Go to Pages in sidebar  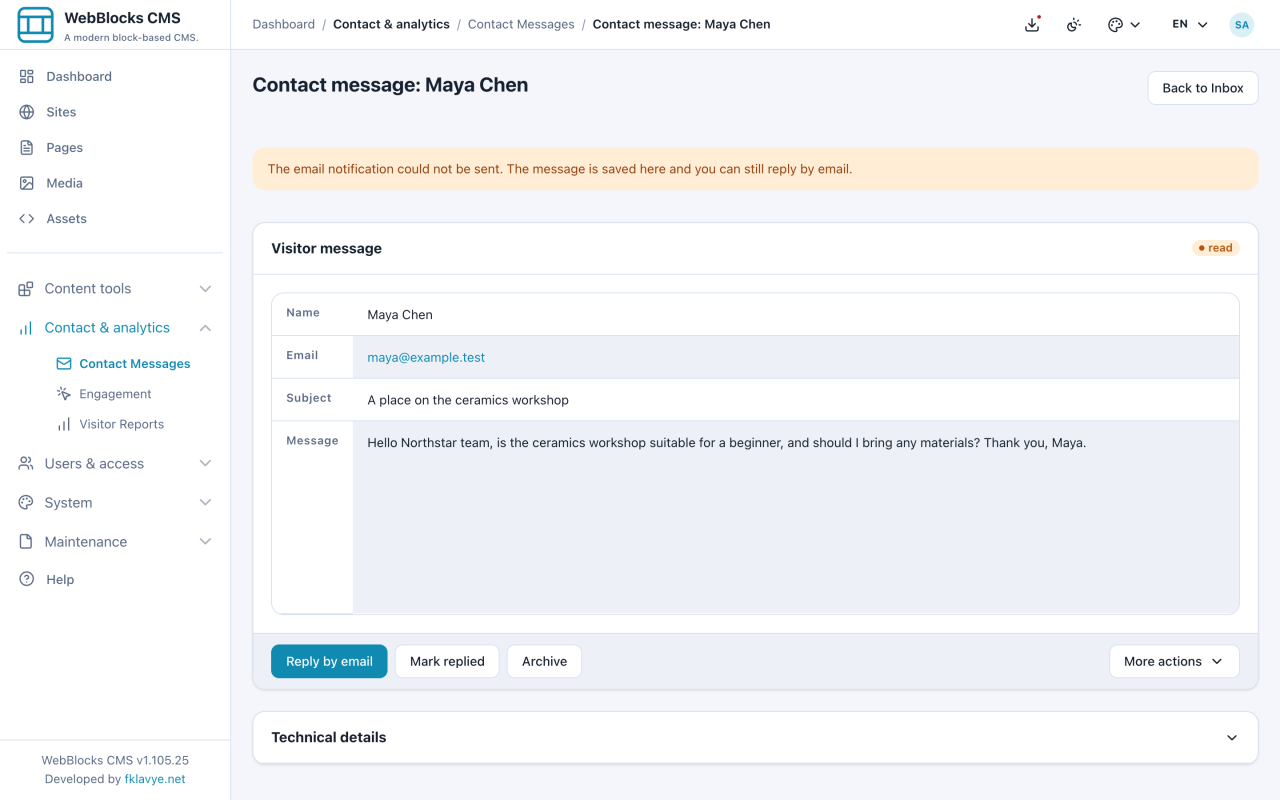(115, 147)
